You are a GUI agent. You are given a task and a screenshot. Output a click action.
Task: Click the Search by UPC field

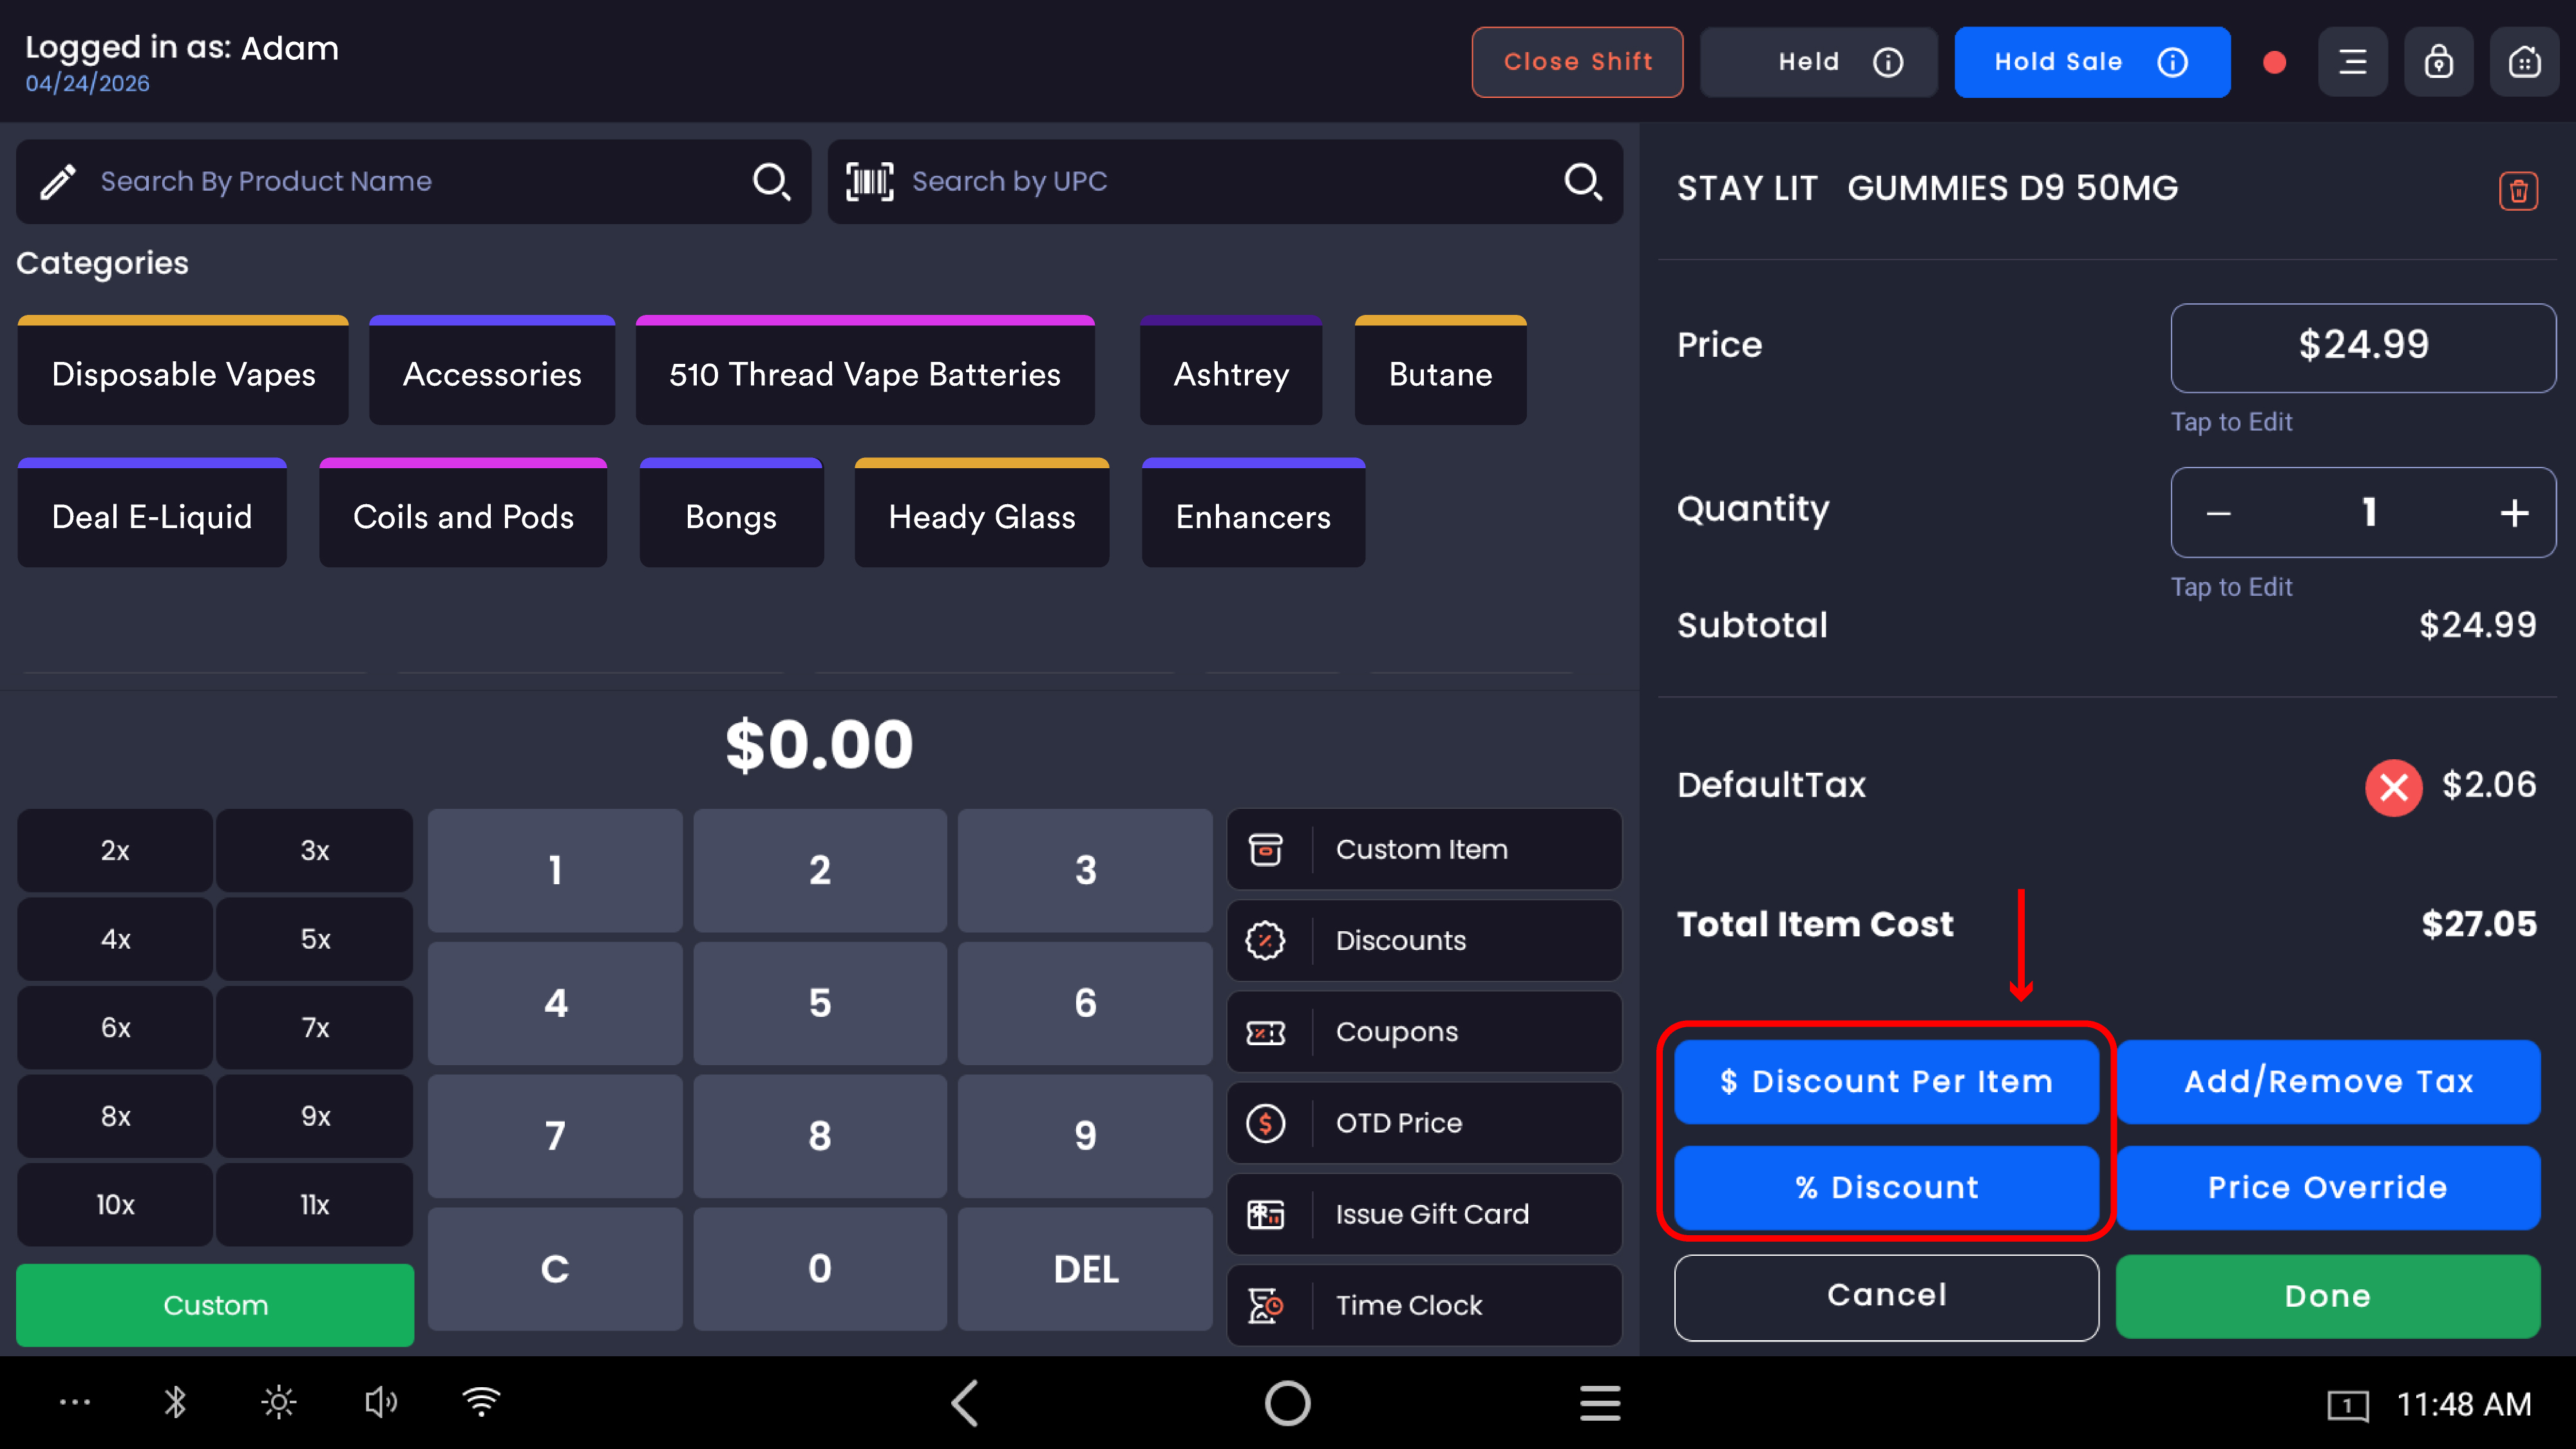coord(1225,181)
